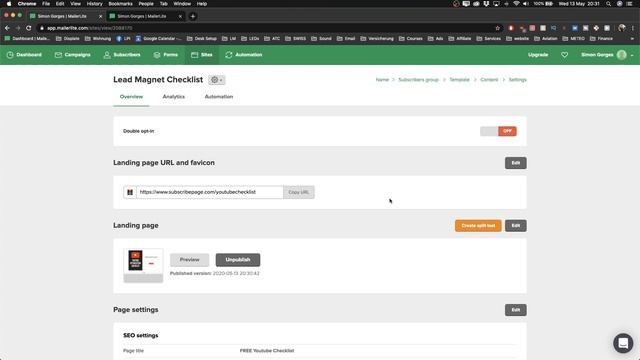
Task: Open the Forms section
Action: (165, 55)
